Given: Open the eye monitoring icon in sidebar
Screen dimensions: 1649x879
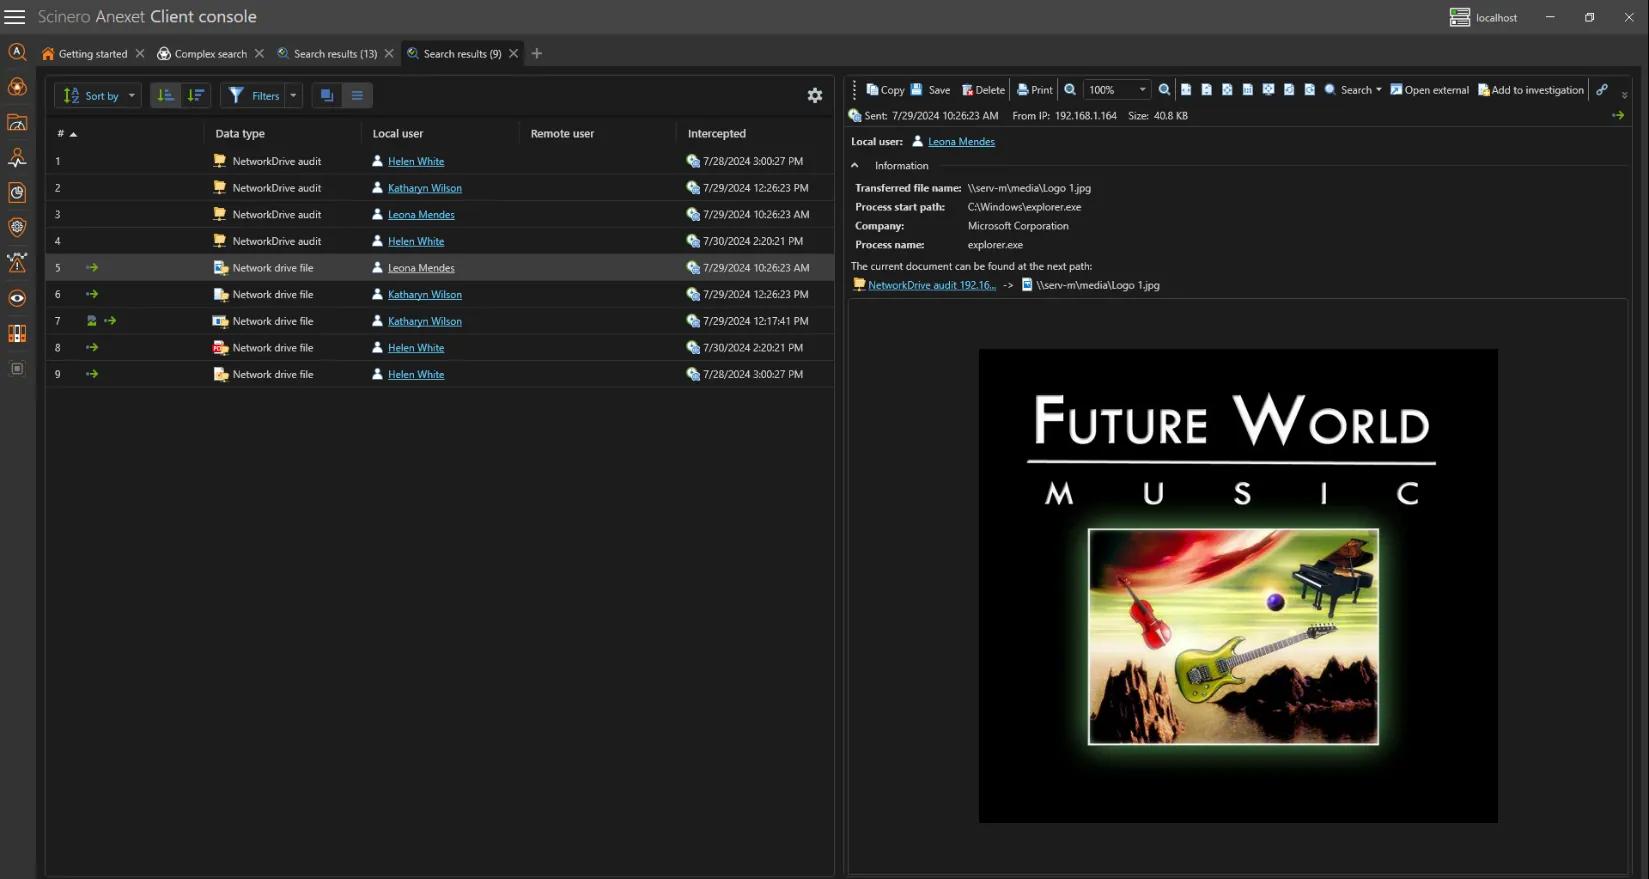Looking at the screenshot, I should 17,298.
